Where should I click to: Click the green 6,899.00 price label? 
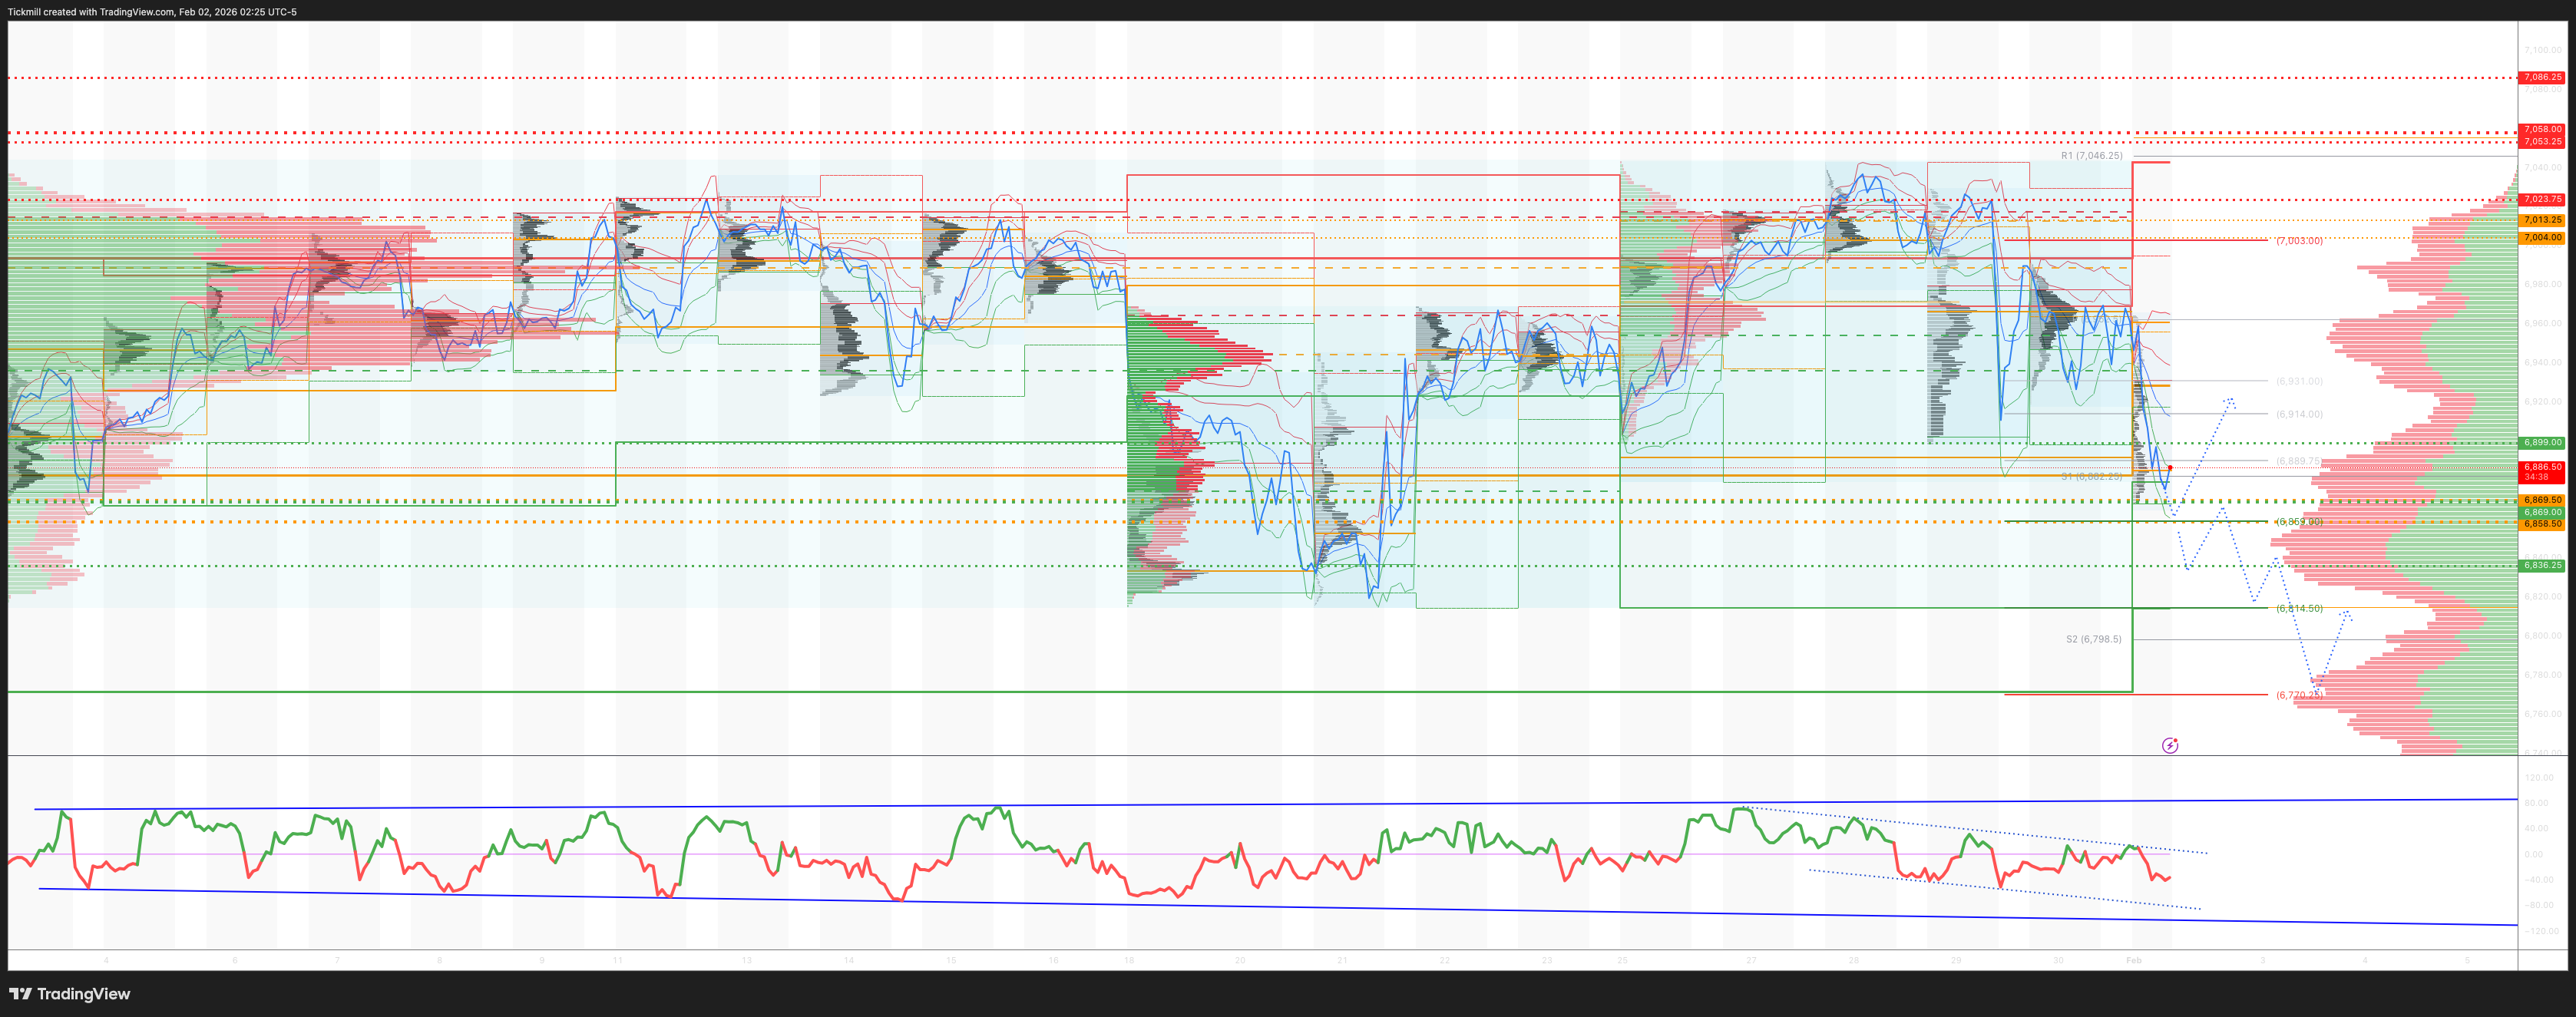(x=2542, y=442)
